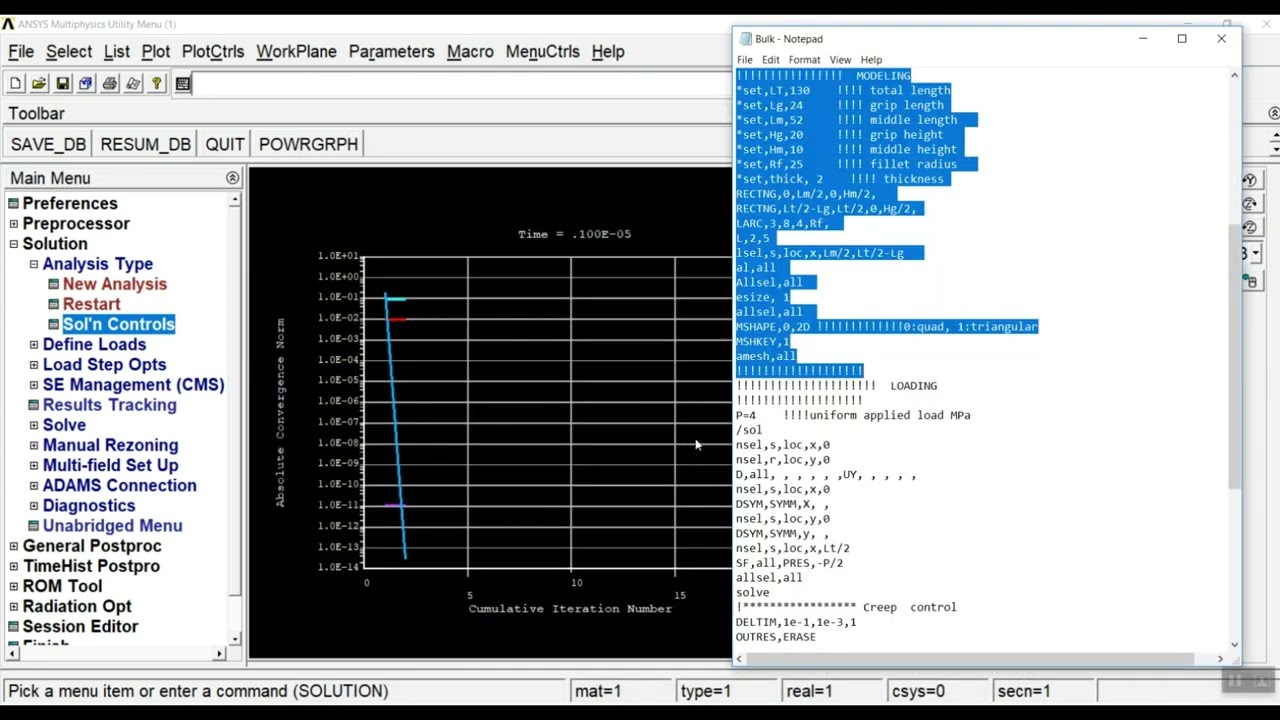Image resolution: width=1280 pixels, height=720 pixels.
Task: Open the Plot menu
Action: point(155,52)
